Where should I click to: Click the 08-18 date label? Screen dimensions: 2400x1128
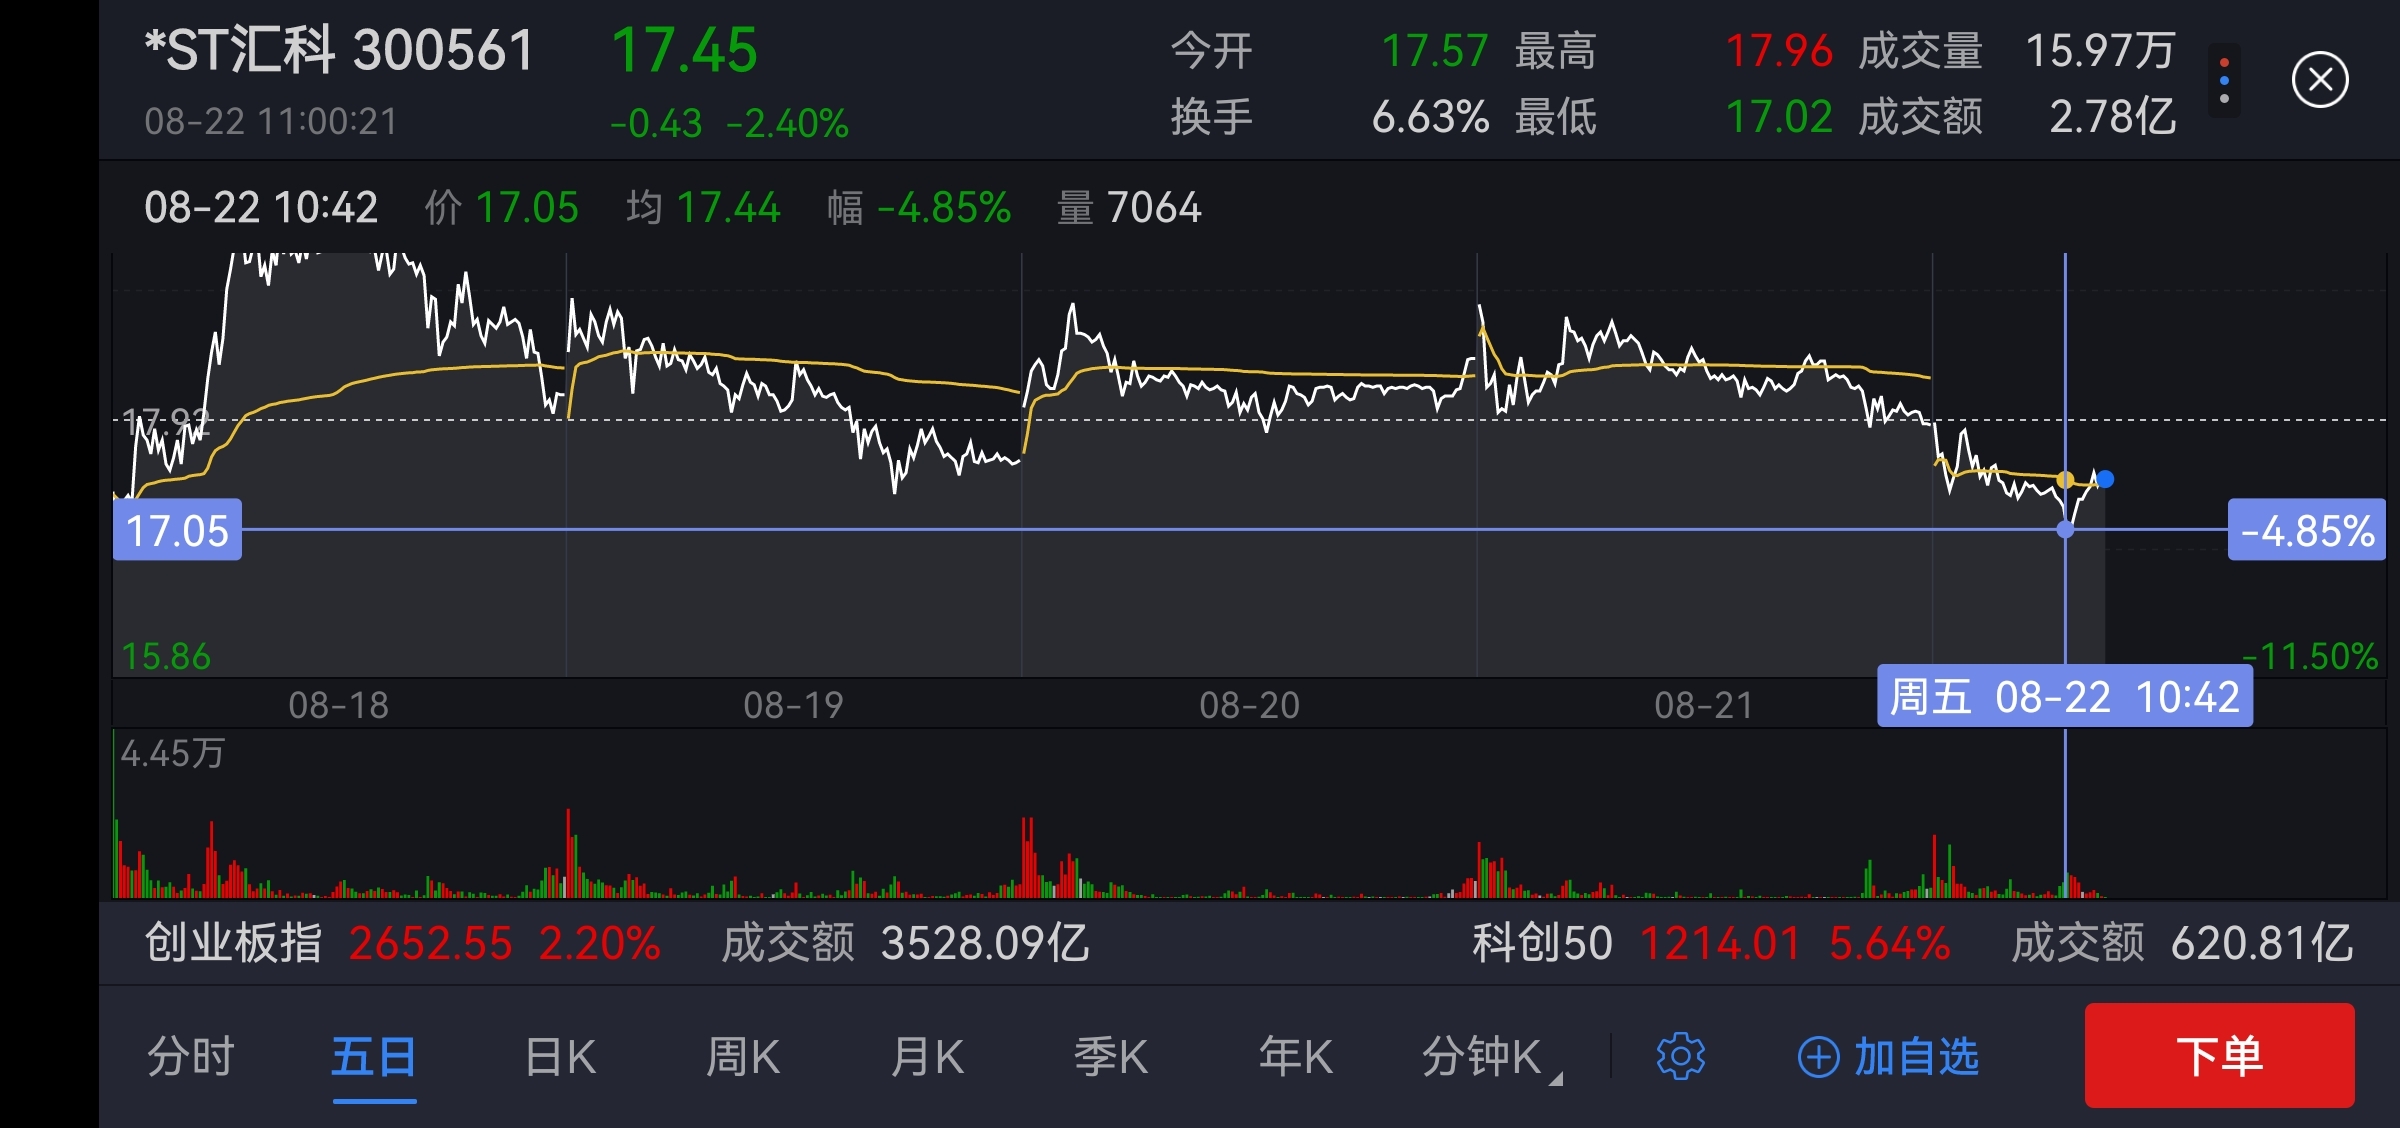339,705
